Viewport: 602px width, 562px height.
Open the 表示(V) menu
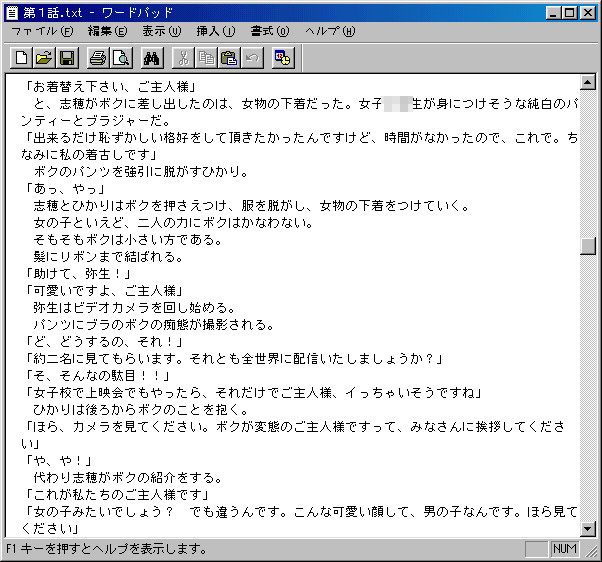pos(162,31)
